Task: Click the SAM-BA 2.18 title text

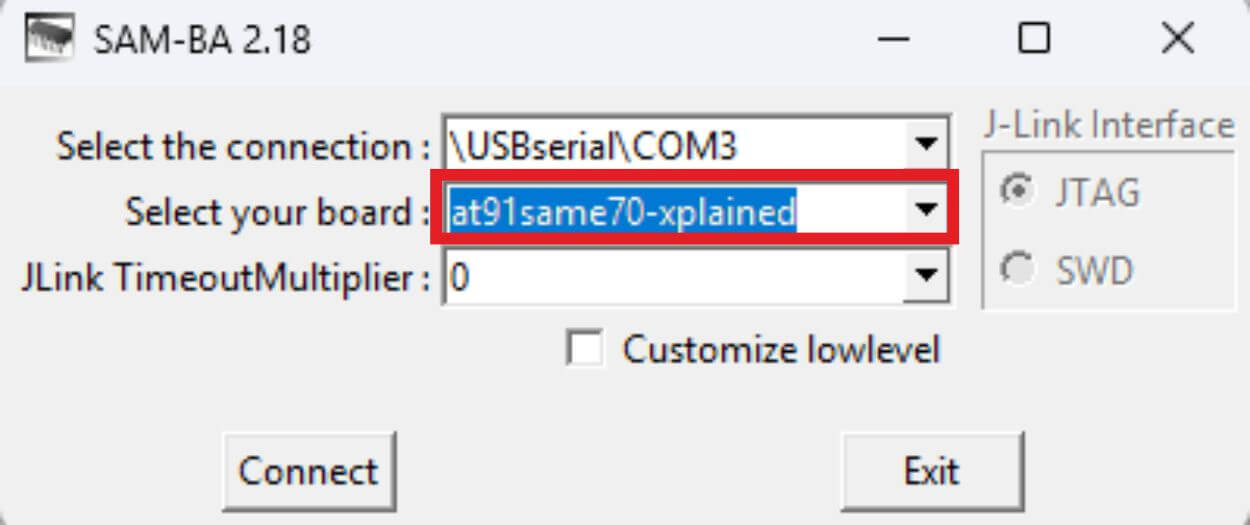Action: tap(202, 40)
